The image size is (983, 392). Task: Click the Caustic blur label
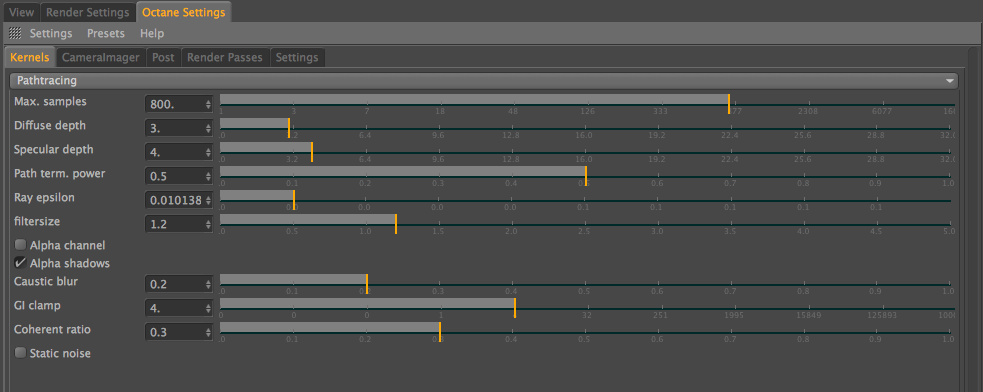click(46, 281)
